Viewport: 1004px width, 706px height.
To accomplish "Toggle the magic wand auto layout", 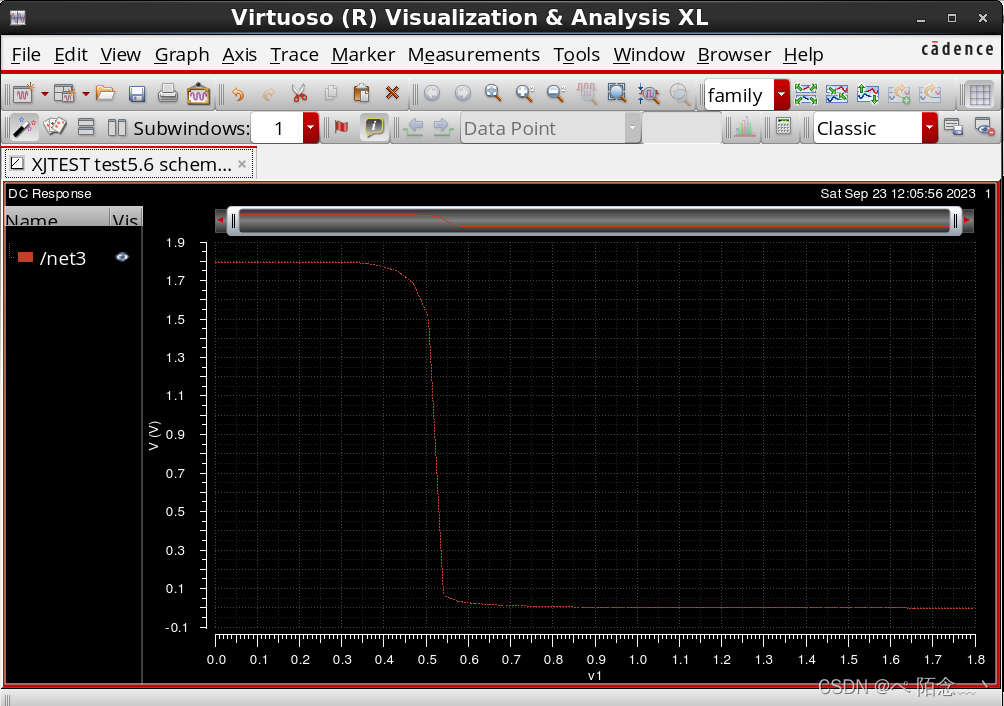I will pyautogui.click(x=24, y=127).
